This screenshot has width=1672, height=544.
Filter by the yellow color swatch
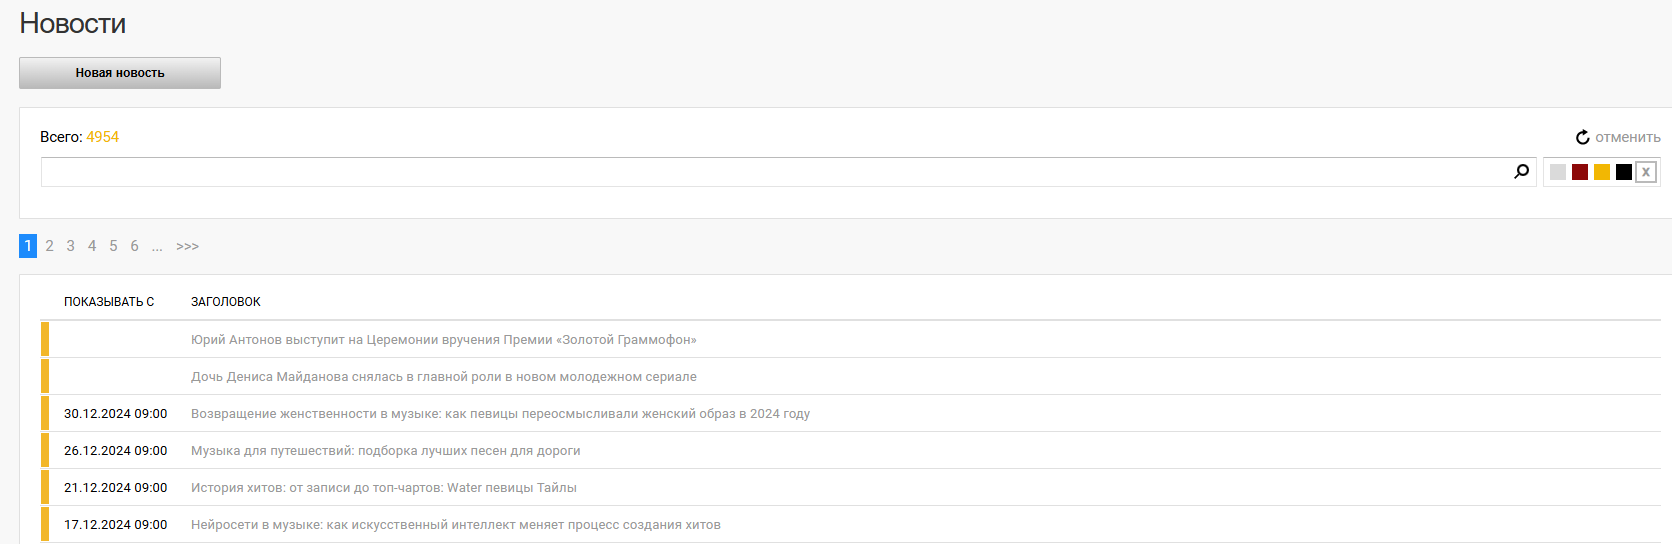1602,172
